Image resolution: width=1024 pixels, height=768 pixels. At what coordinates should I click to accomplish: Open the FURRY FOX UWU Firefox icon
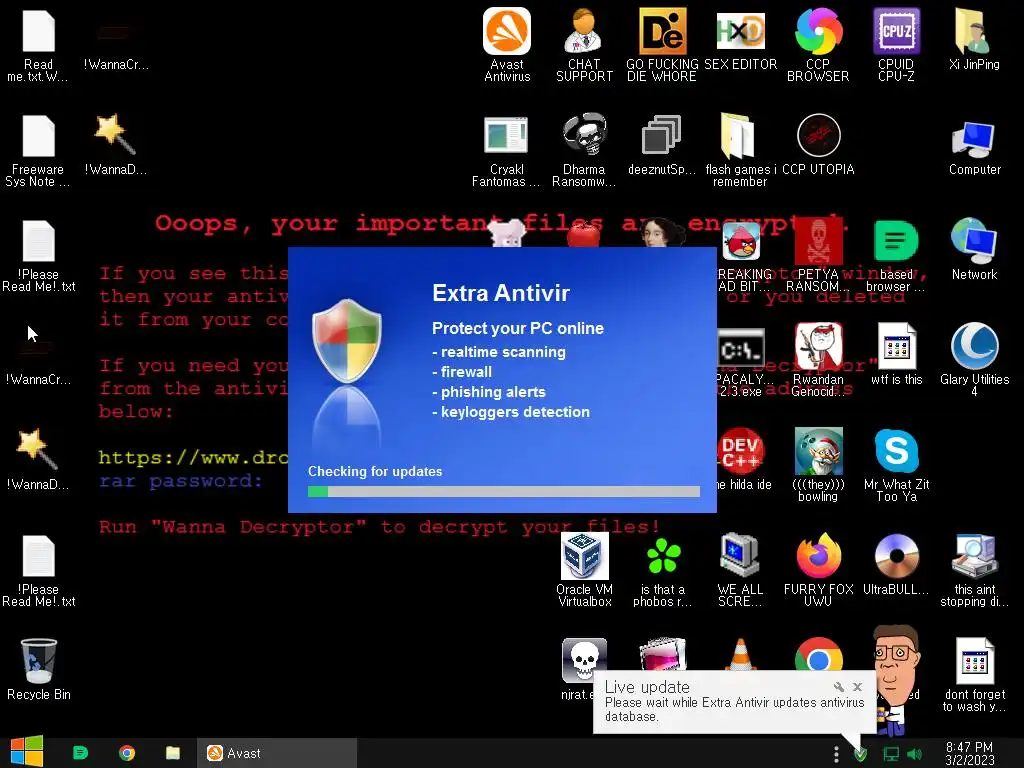818,570
